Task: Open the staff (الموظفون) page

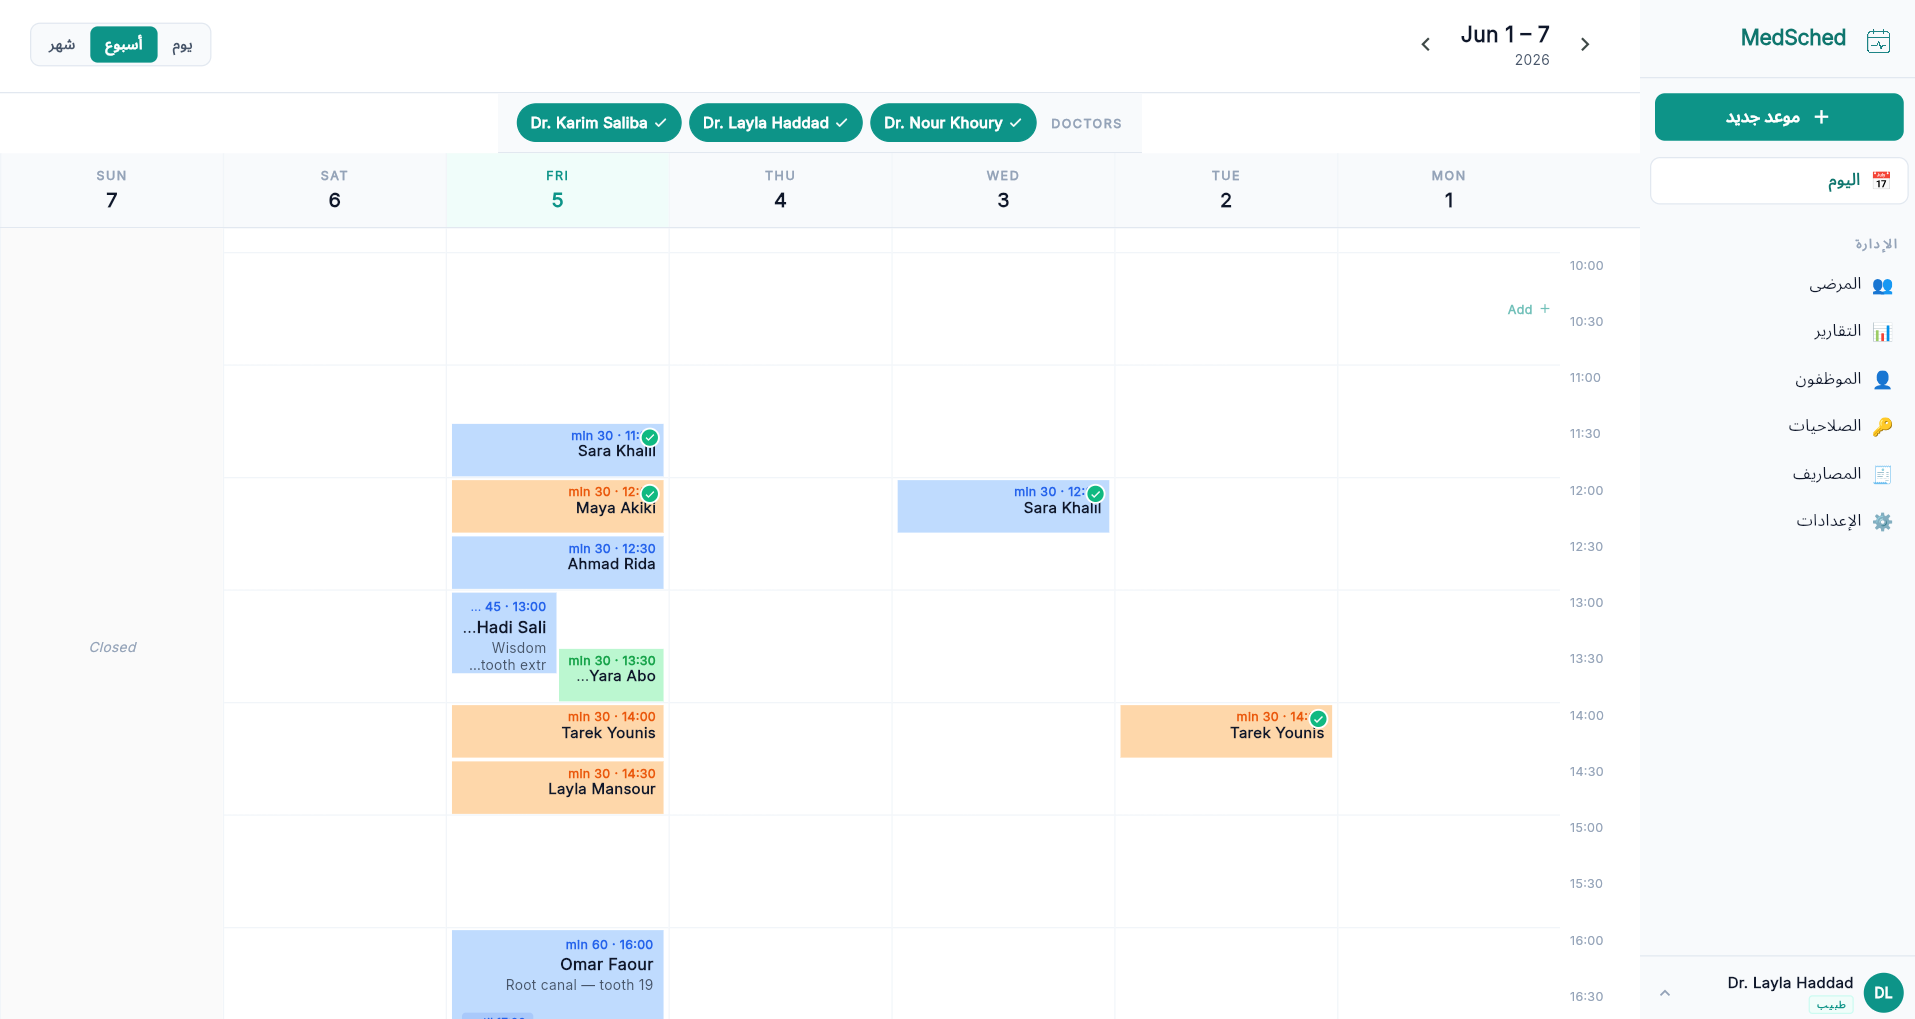Action: pos(1779,379)
